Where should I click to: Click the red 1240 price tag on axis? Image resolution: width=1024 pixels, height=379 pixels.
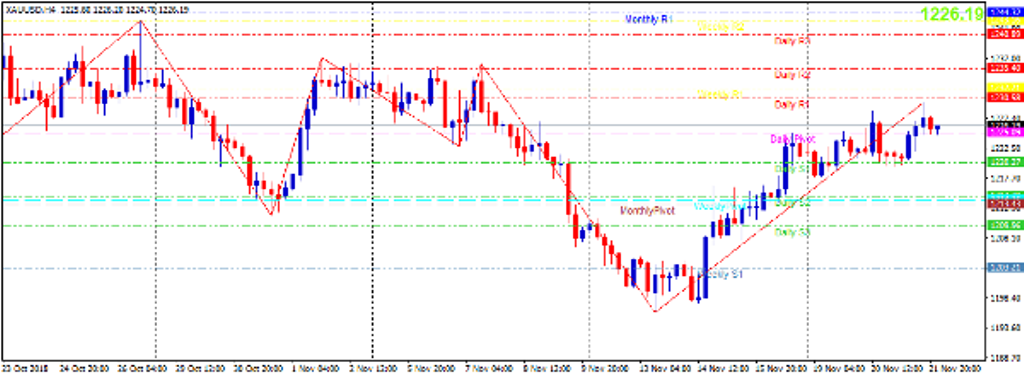(x=1005, y=34)
